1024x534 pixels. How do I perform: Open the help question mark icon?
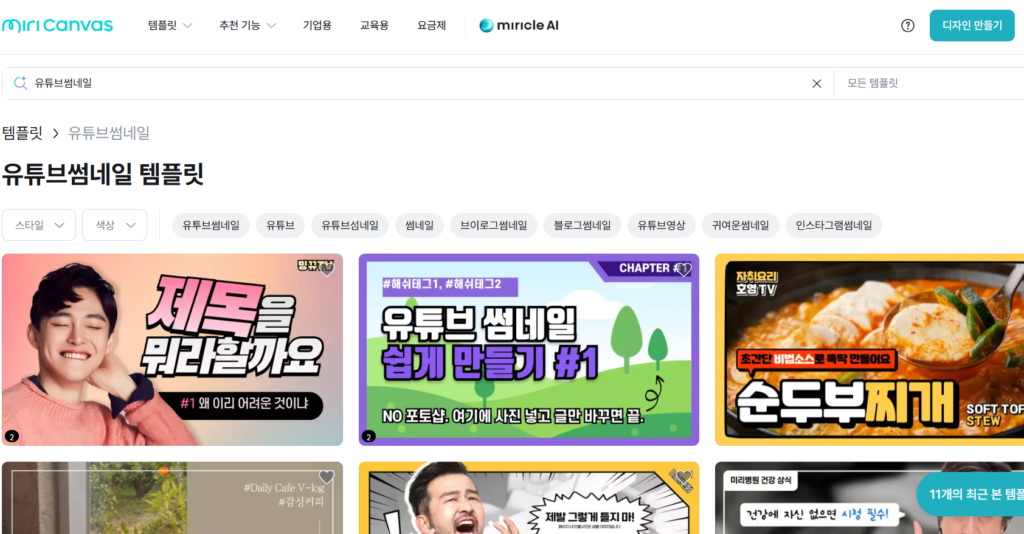click(907, 26)
